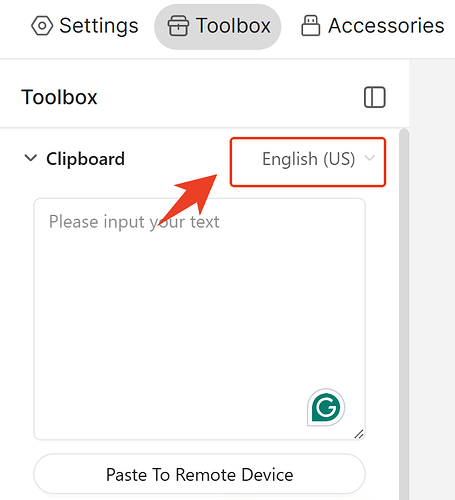Click the Clipboard section label
455x500 pixels.
tap(85, 159)
